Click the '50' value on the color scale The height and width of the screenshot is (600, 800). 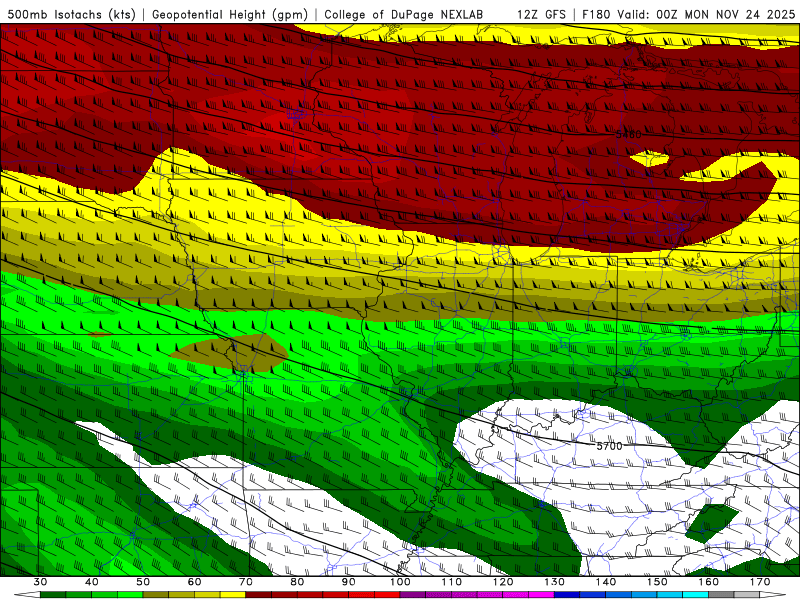click(143, 582)
